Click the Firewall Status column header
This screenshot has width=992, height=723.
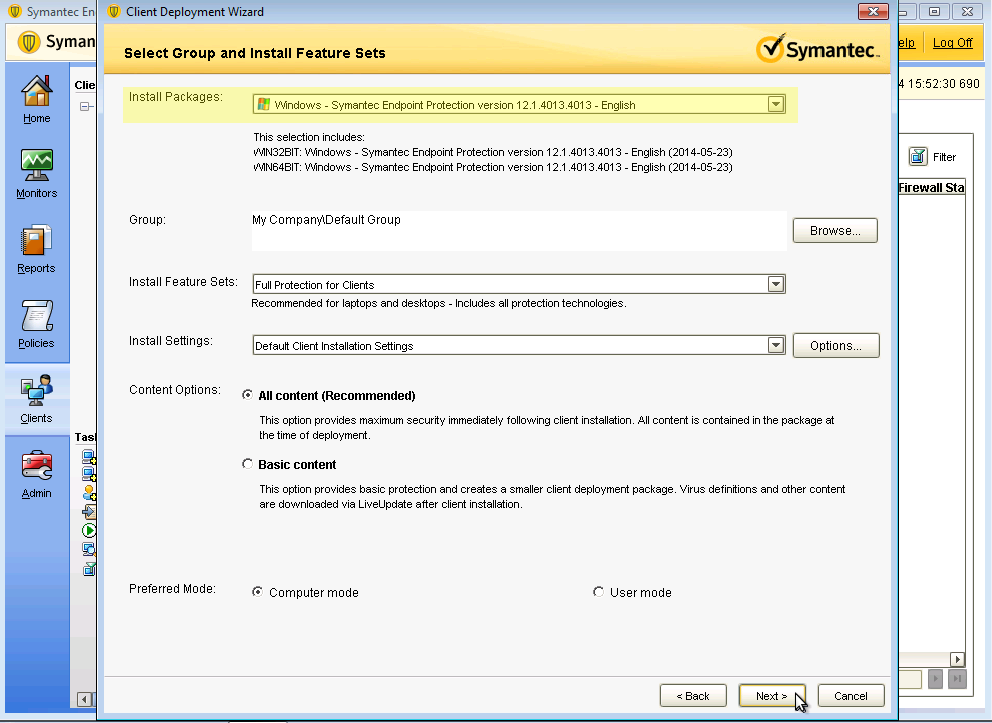coord(931,187)
